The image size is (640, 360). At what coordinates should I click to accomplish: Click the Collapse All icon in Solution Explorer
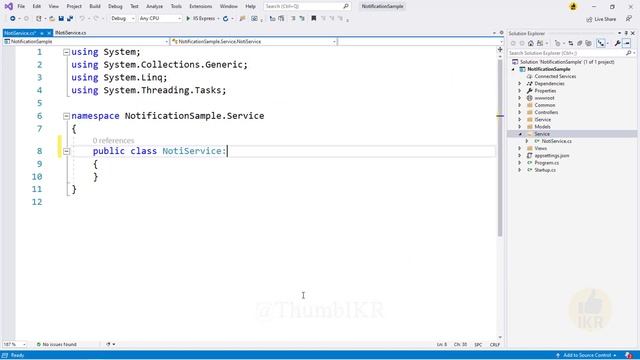(x=580, y=43)
